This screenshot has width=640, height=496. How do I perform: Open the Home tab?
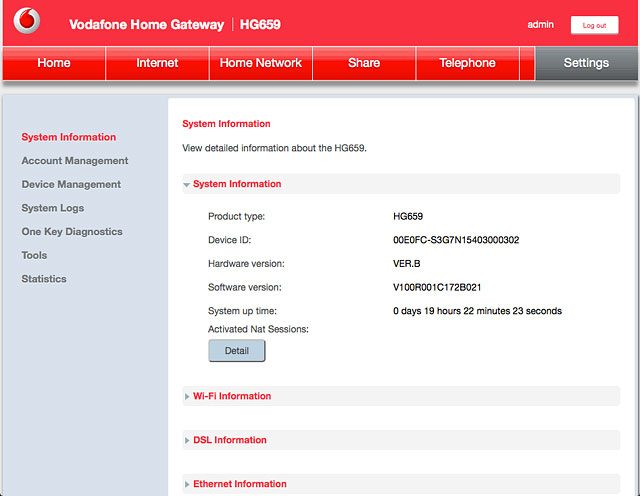click(54, 63)
